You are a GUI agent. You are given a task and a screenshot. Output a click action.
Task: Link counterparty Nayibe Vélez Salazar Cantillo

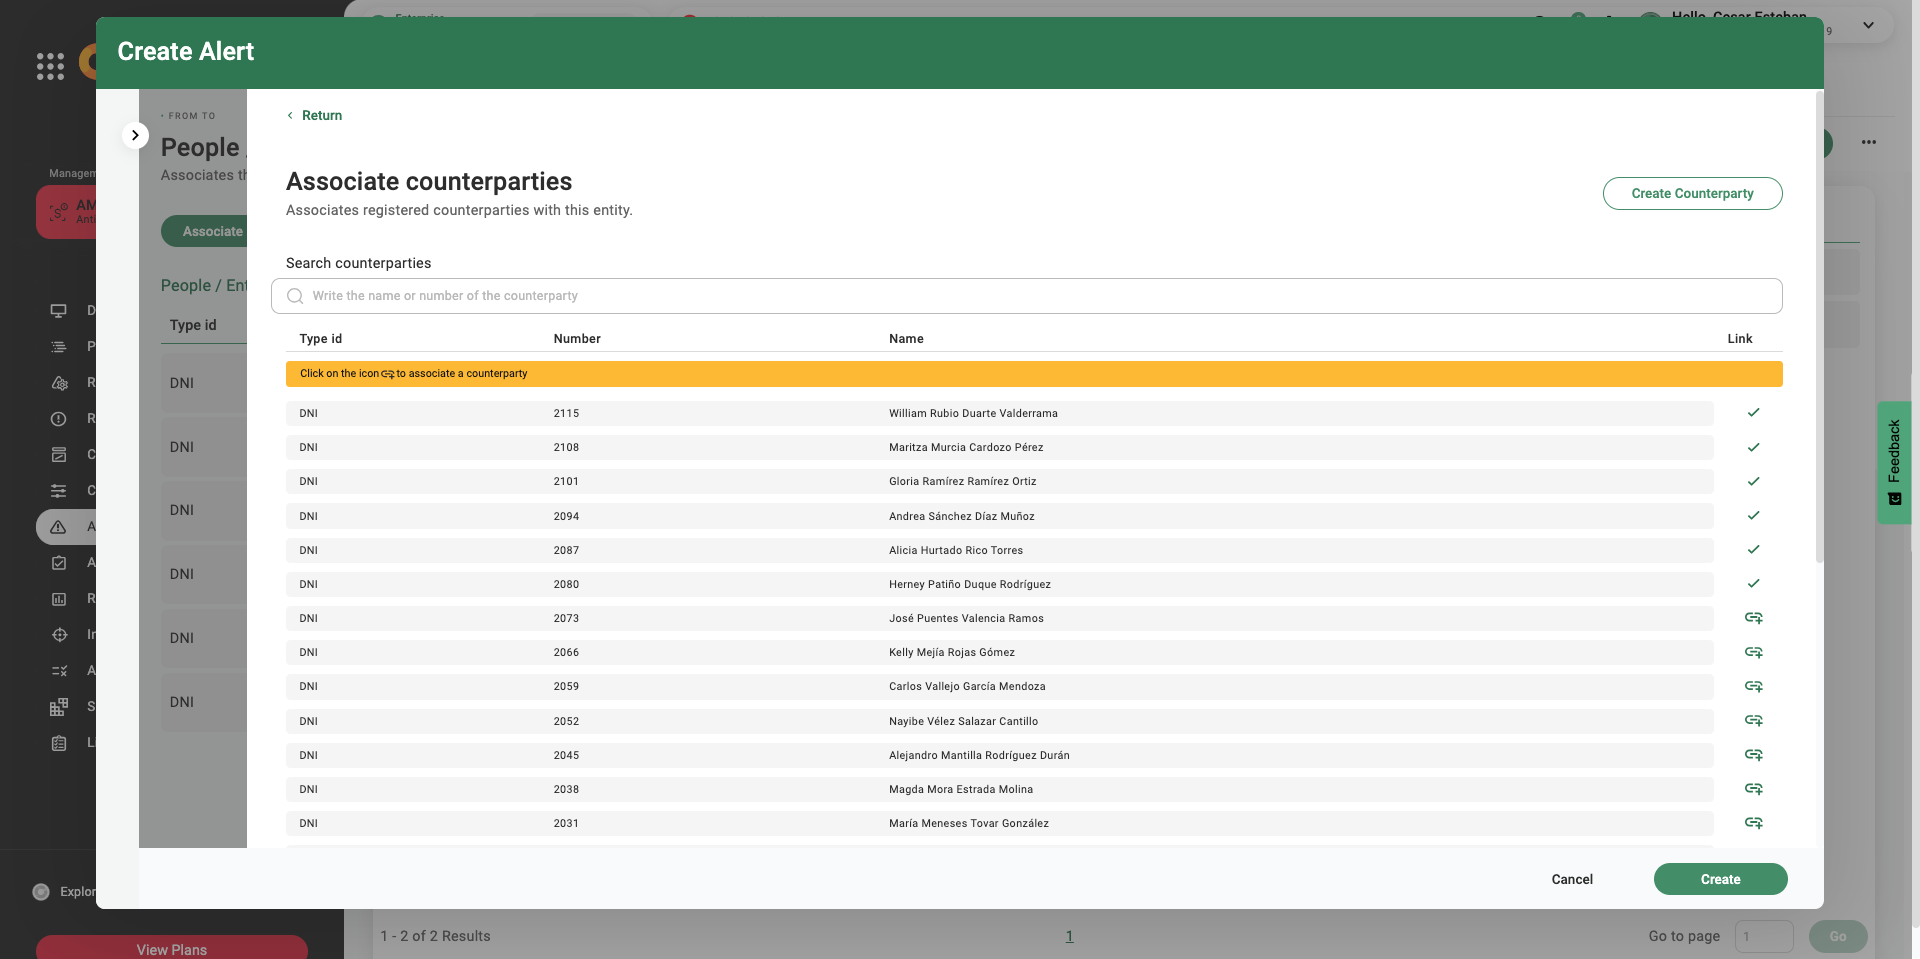click(1753, 720)
